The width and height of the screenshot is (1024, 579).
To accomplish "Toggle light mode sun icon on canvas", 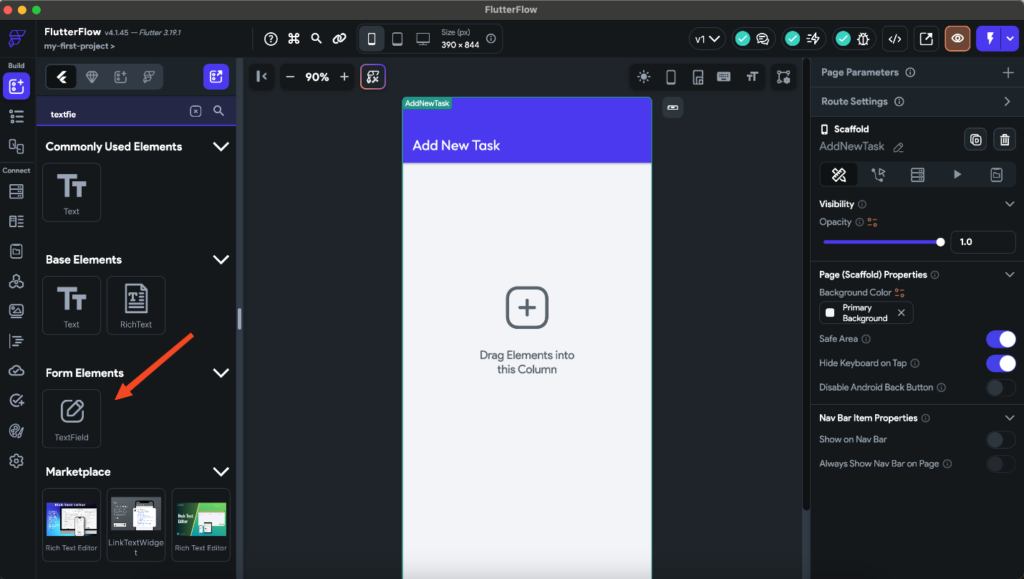I will (644, 77).
